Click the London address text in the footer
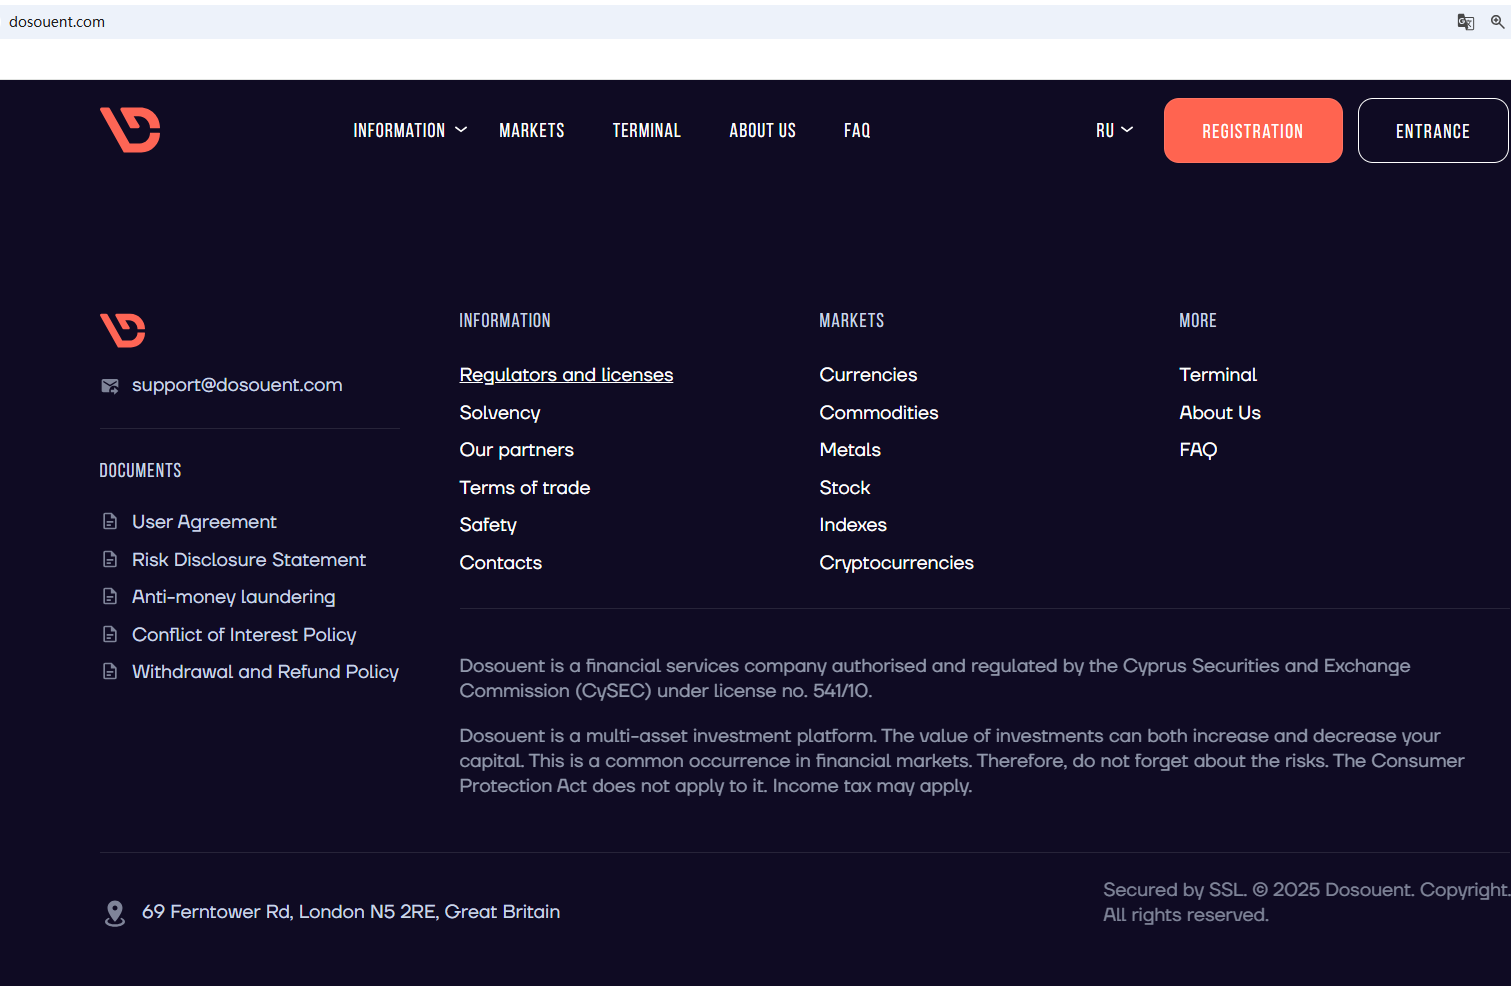This screenshot has width=1511, height=986. [x=351, y=912]
